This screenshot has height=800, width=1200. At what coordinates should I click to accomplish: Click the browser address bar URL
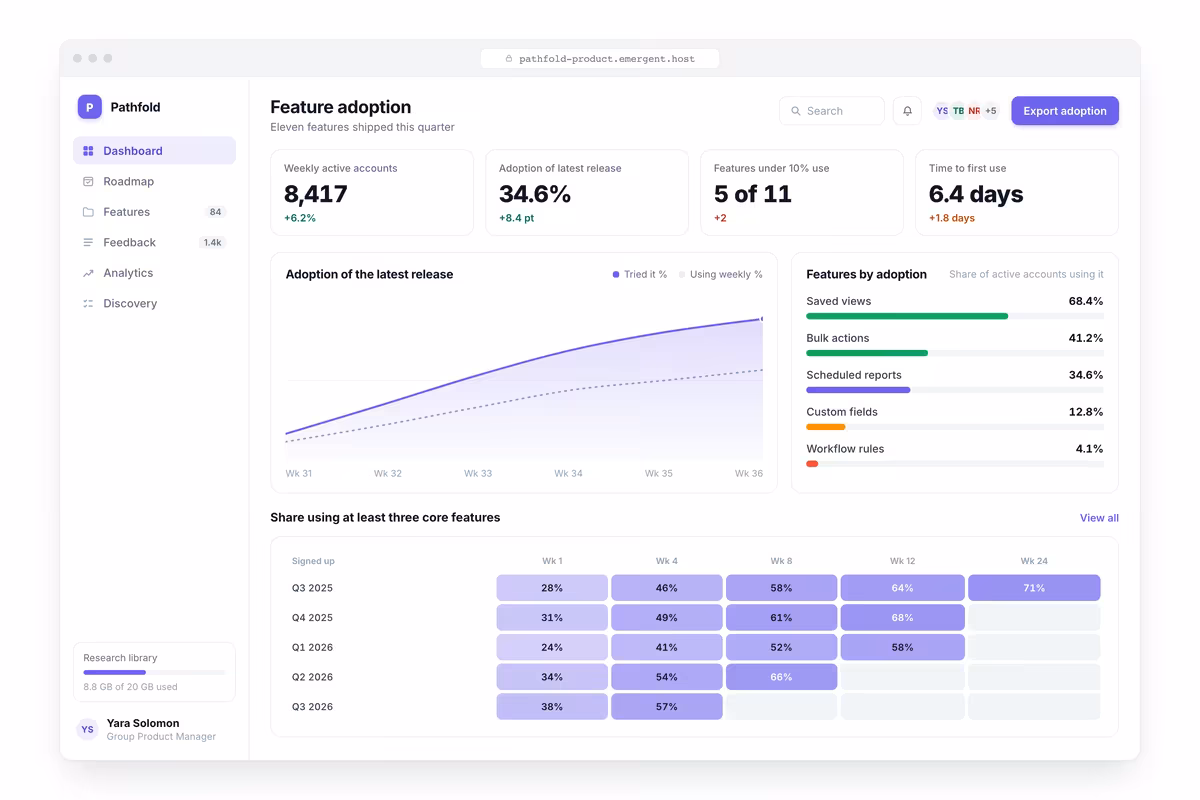click(600, 59)
